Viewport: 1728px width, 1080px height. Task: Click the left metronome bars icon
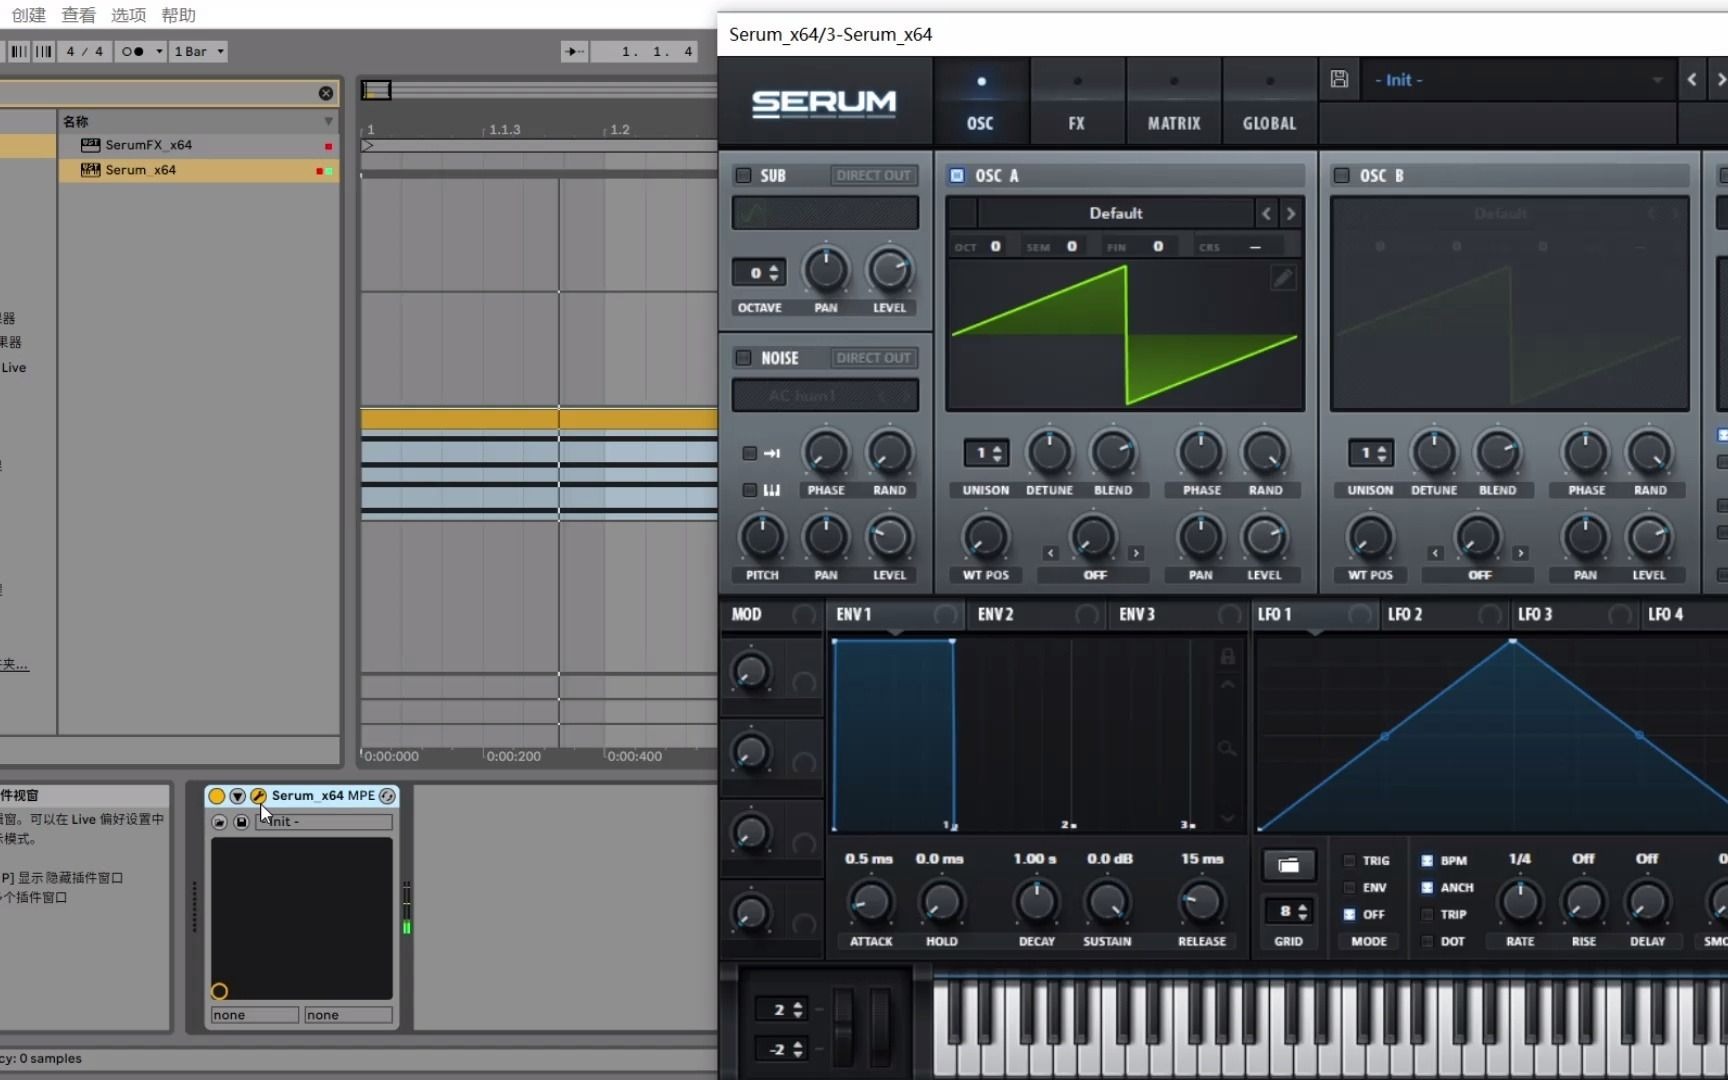[x=19, y=51]
